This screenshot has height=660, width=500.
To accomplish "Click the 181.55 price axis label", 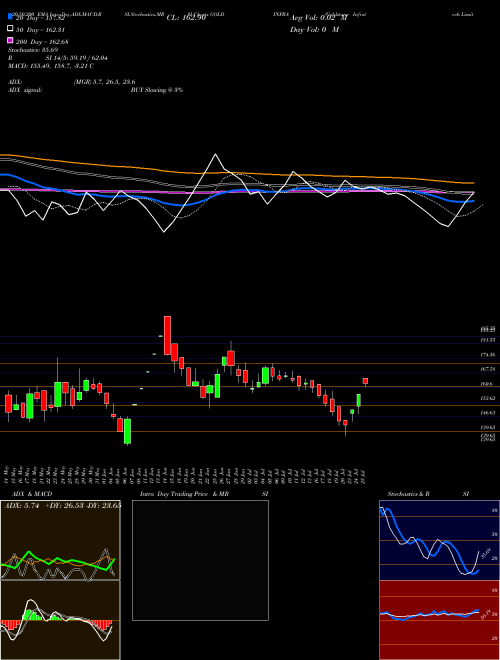I will [x=488, y=340].
